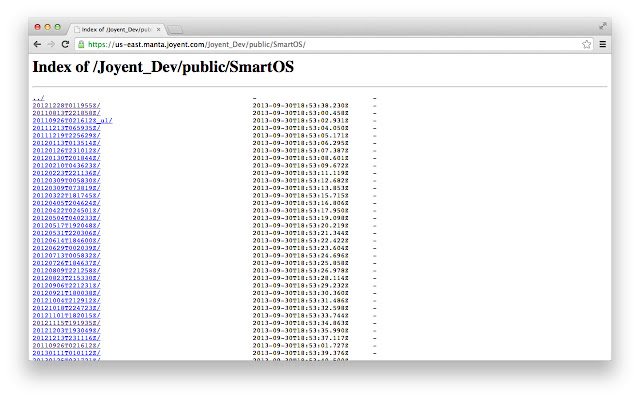The height and width of the screenshot is (400, 640).
Task: Close the Index of /Joyent_Dev tab
Action: pos(158,29)
